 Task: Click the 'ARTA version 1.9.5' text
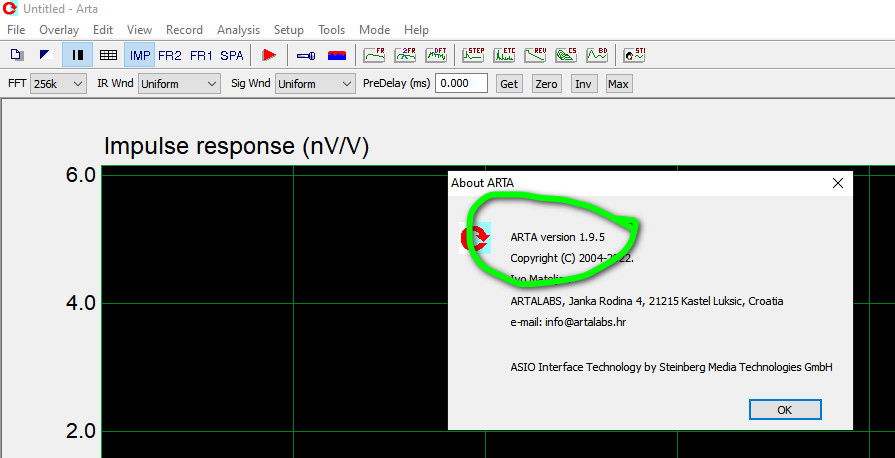pos(558,237)
